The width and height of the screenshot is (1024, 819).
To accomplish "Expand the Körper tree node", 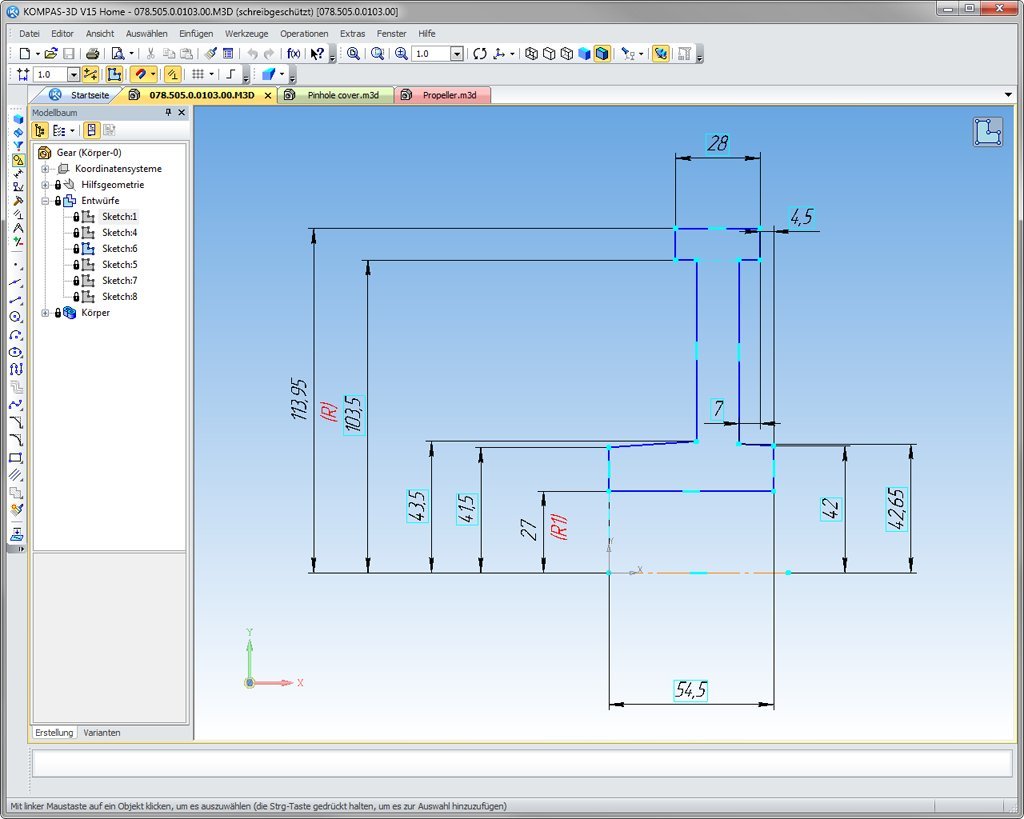I will click(x=45, y=313).
